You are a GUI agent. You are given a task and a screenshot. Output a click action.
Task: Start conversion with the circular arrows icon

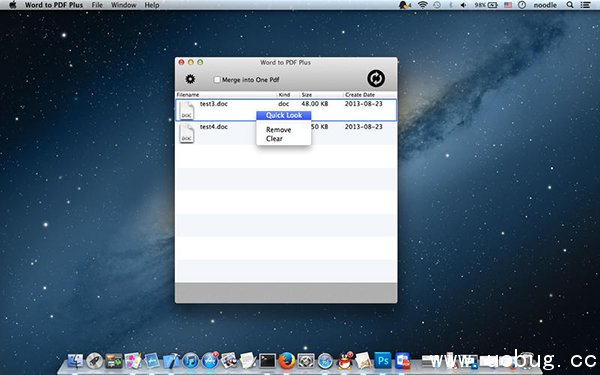376,78
